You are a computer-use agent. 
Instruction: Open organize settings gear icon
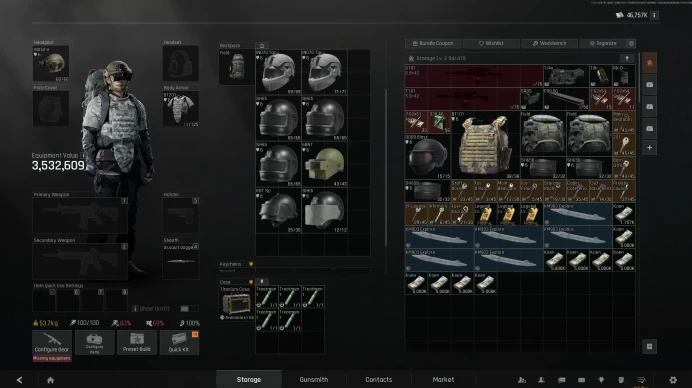631,43
